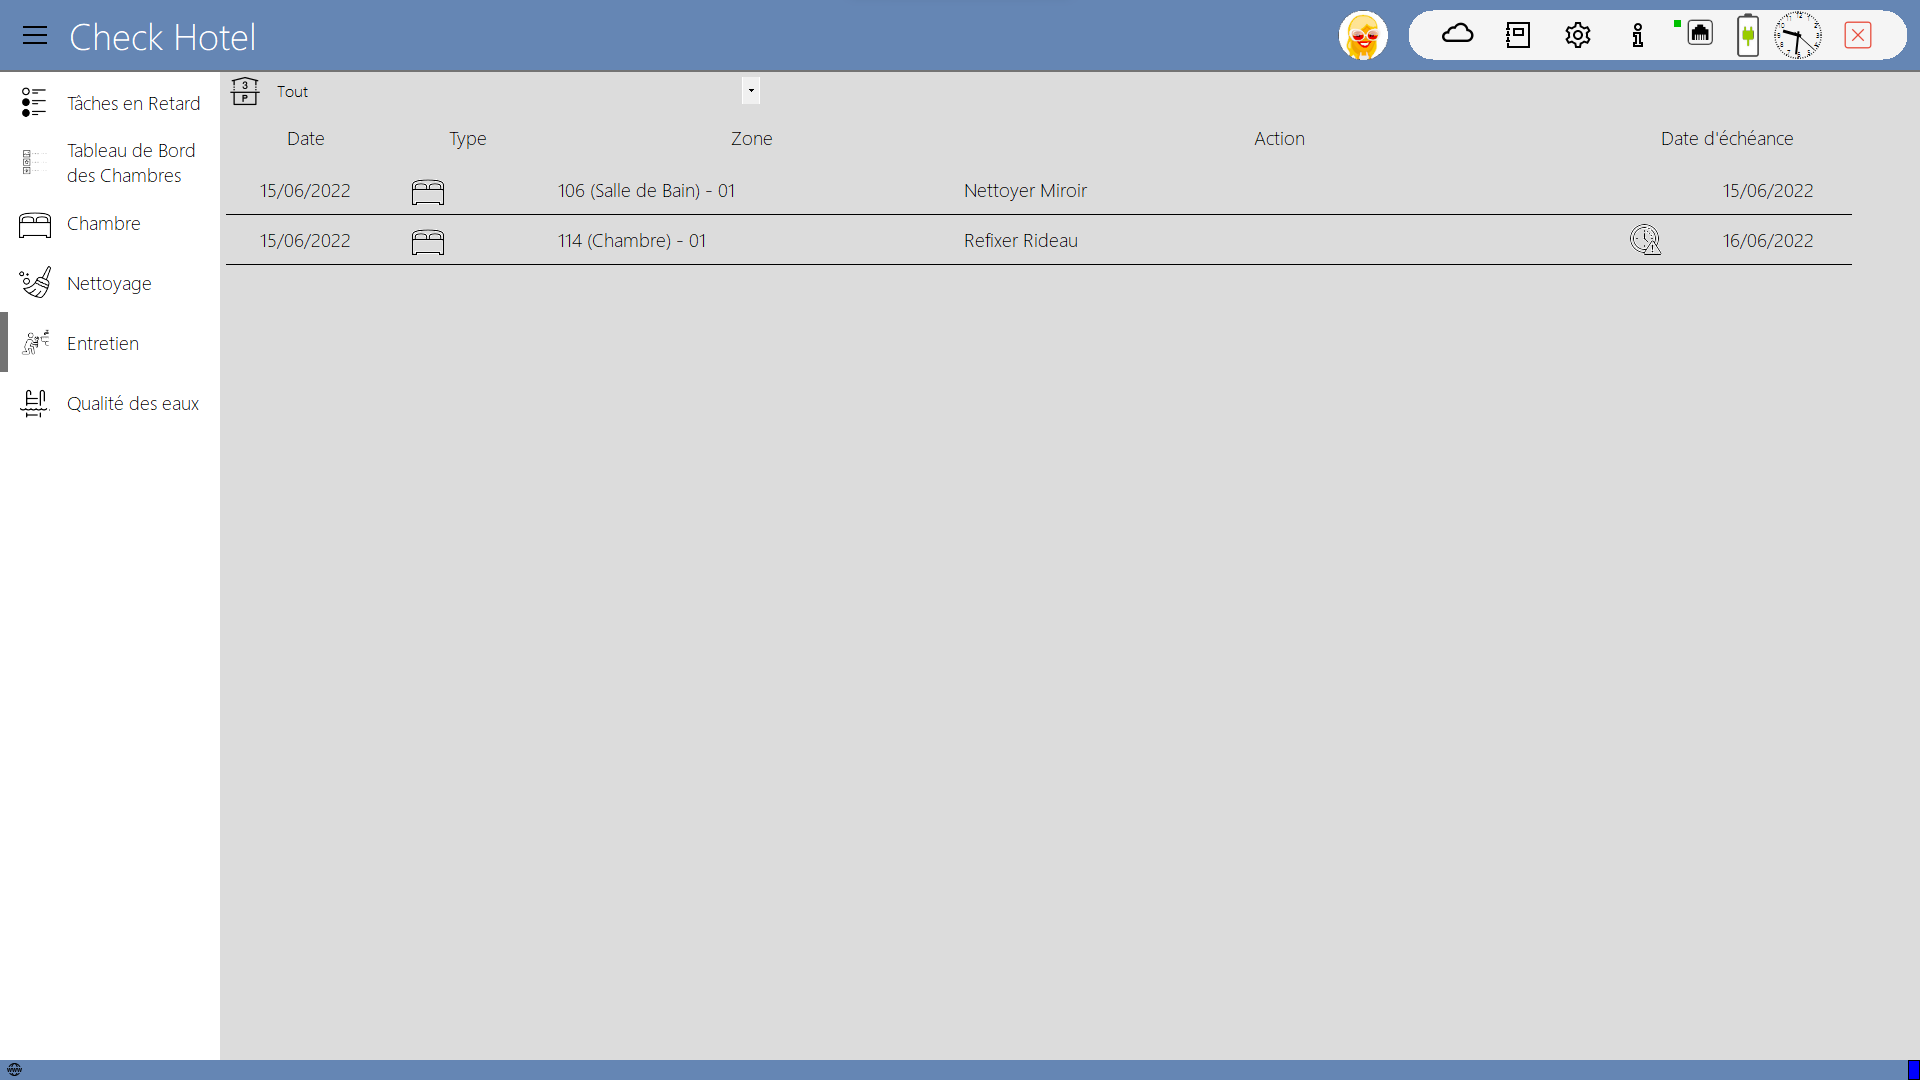Open the hamburger menu
Image resolution: width=1920 pixels, height=1080 pixels.
pyautogui.click(x=35, y=36)
